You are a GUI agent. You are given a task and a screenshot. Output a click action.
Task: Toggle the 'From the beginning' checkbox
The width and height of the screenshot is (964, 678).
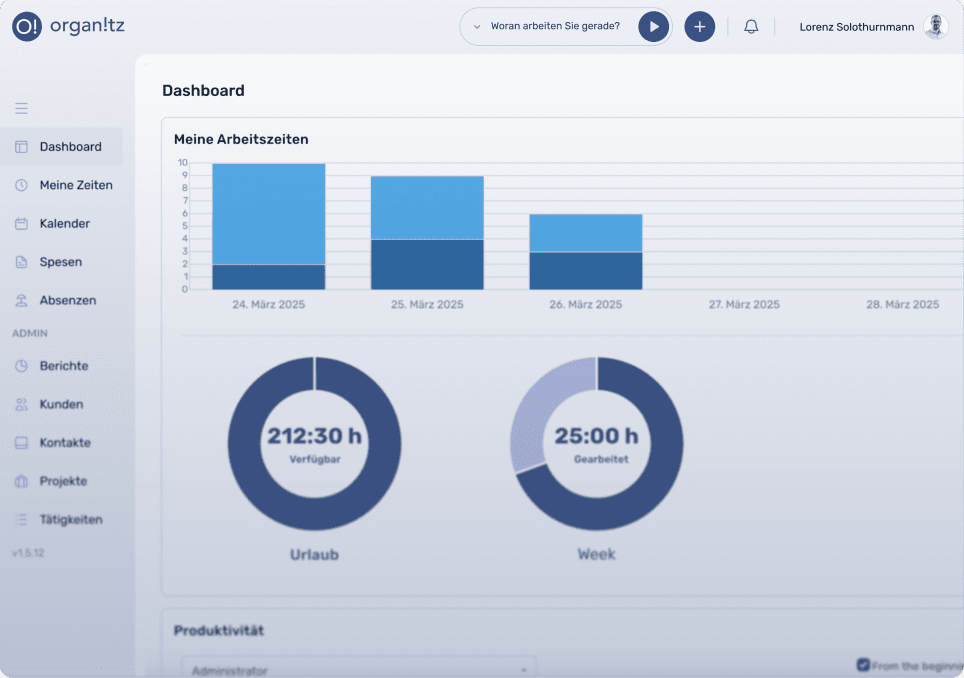[863, 665]
